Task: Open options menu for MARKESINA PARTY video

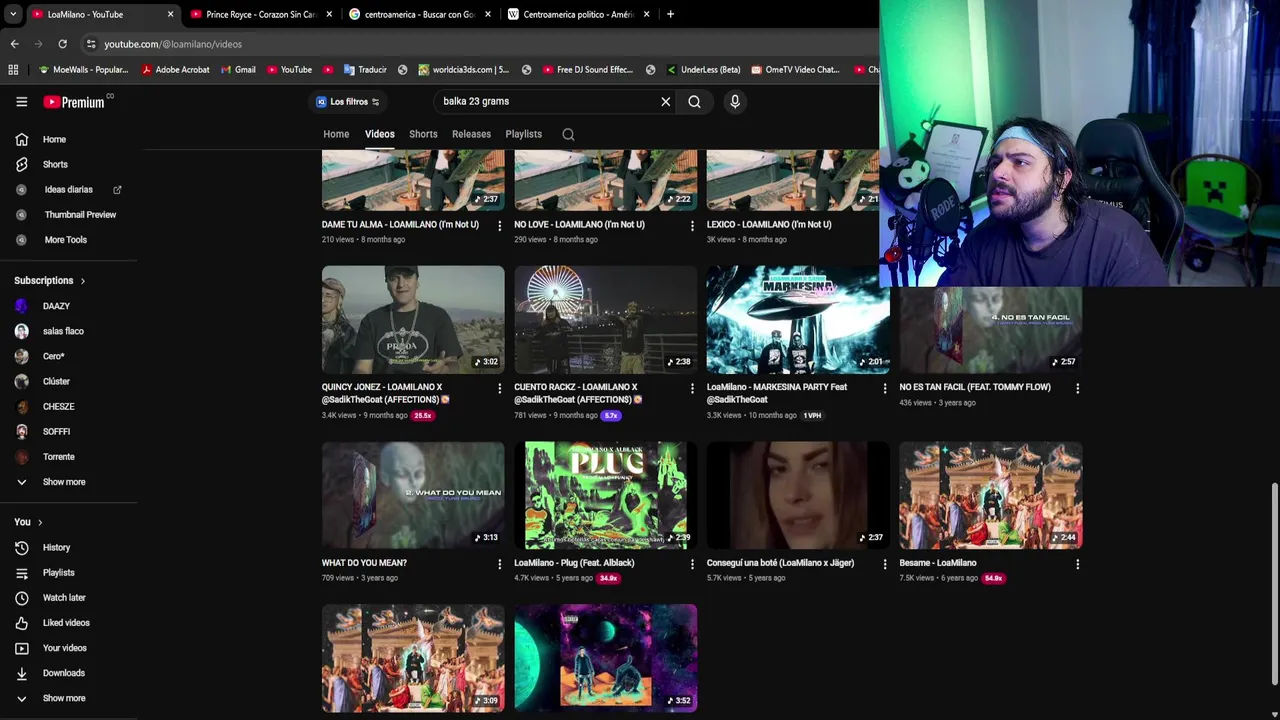Action: [x=884, y=387]
